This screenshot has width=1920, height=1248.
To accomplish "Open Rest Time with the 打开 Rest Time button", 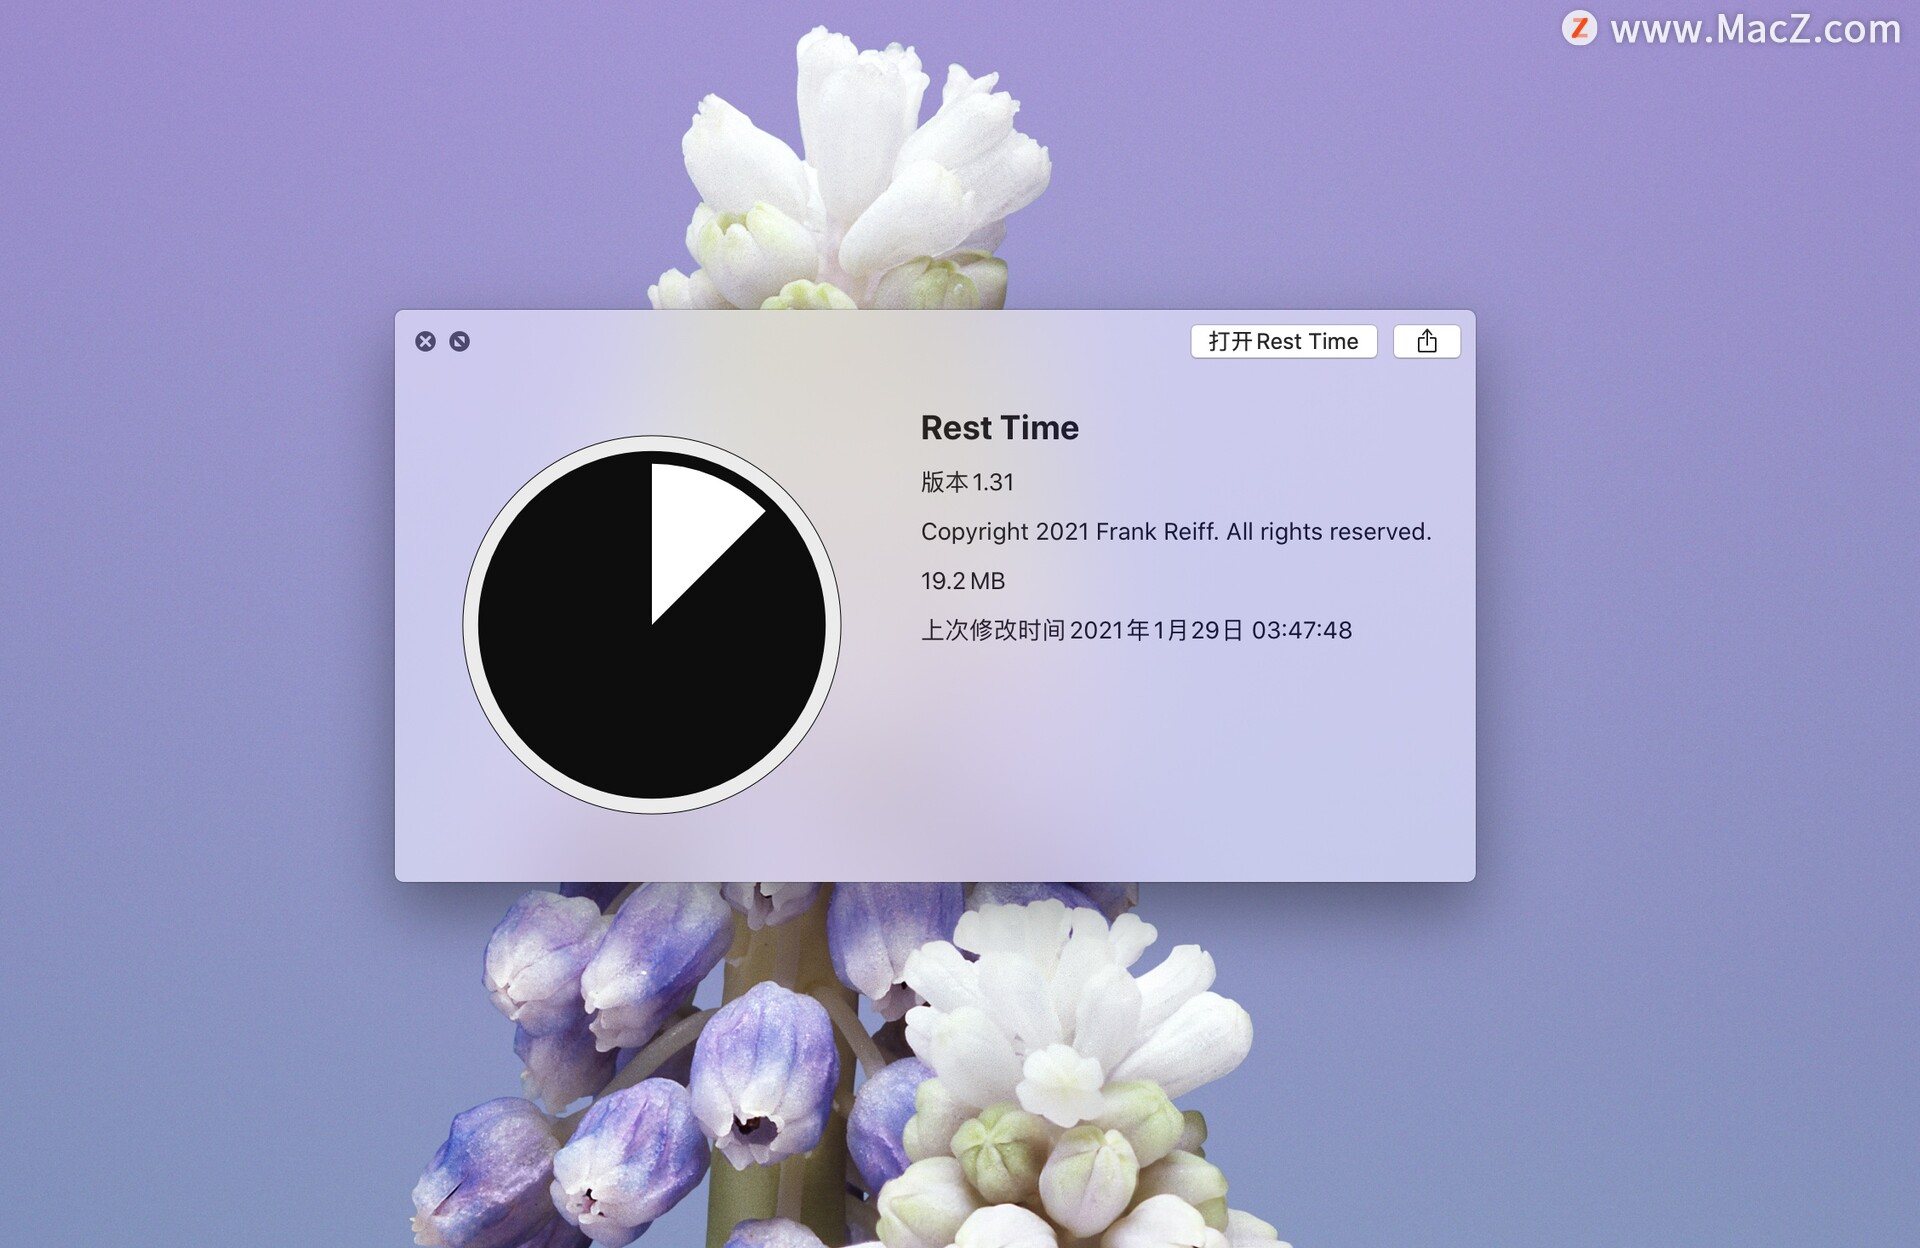I will tap(1283, 341).
